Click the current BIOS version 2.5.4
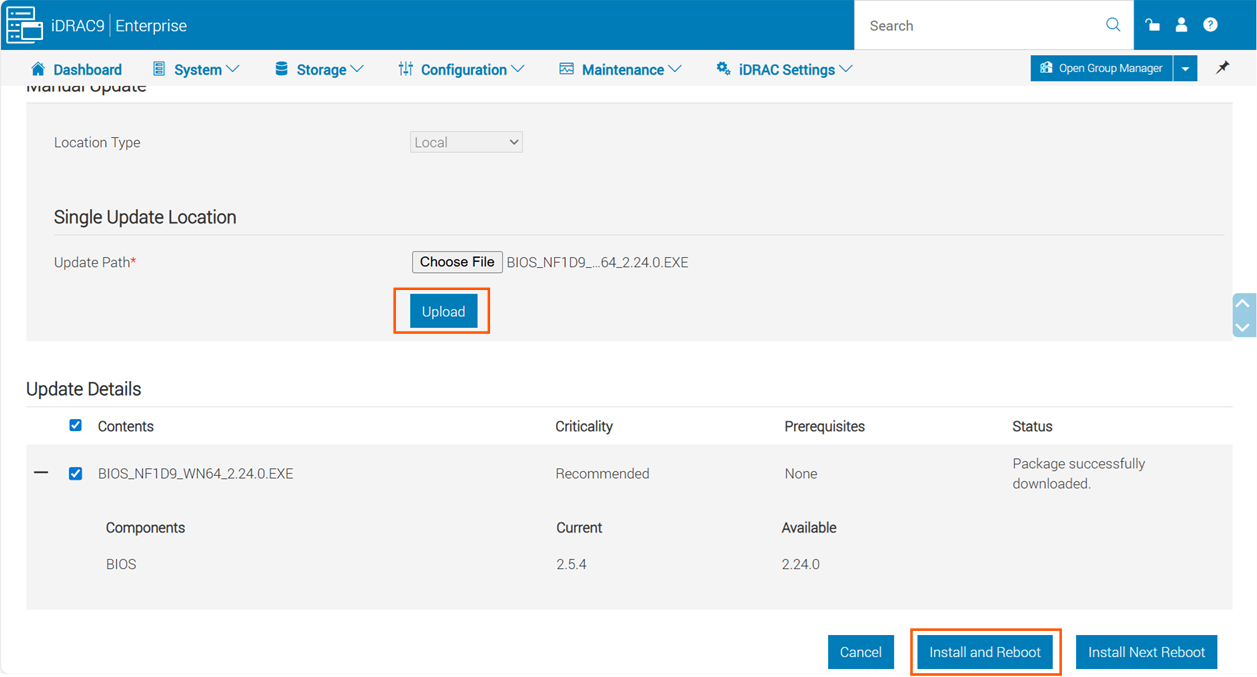The width and height of the screenshot is (1257, 677). (x=571, y=564)
